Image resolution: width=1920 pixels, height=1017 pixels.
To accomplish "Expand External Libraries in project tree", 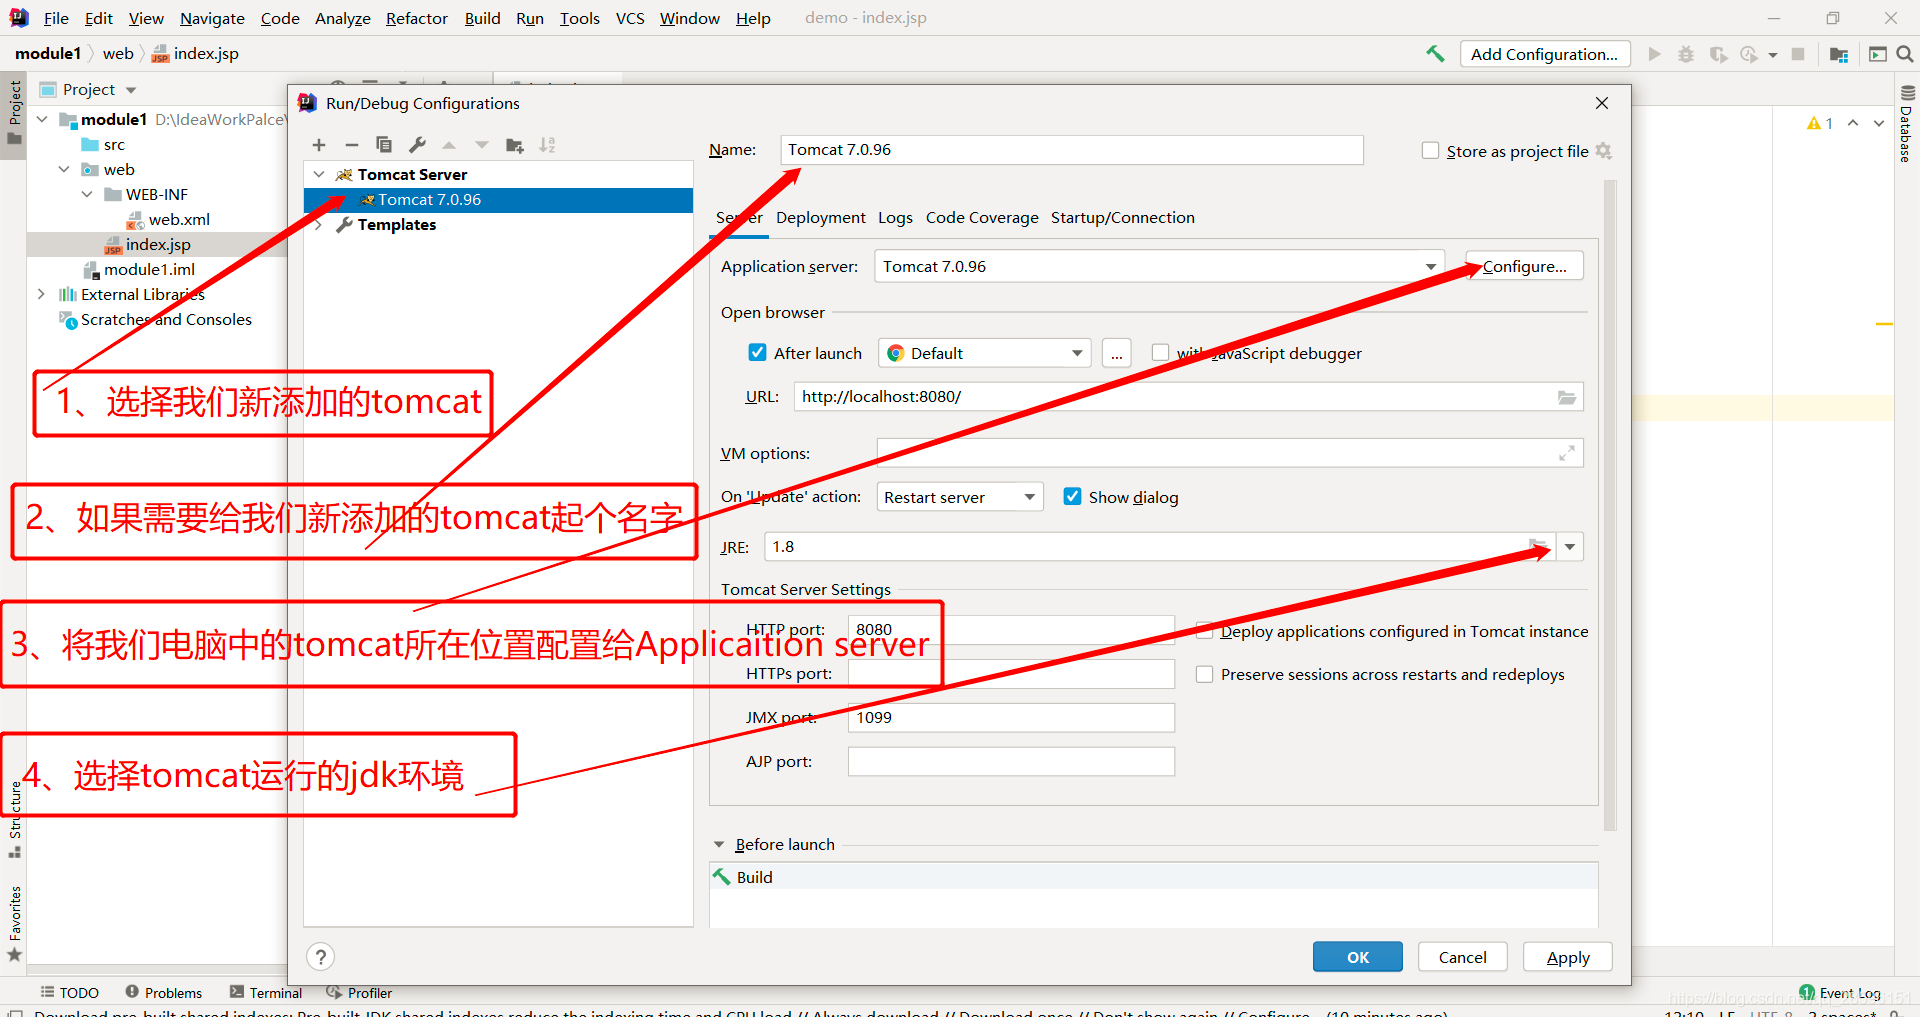I will 41,294.
